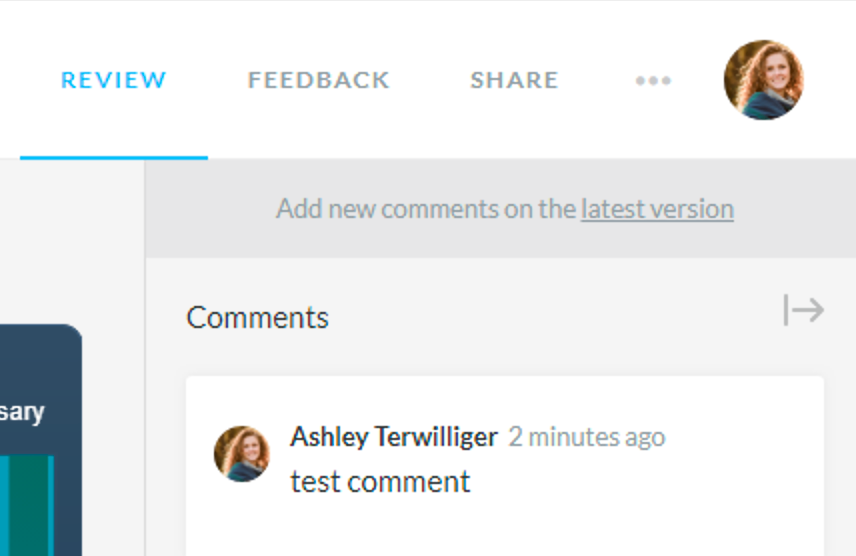Click the Comments panel heading

pos(257,317)
